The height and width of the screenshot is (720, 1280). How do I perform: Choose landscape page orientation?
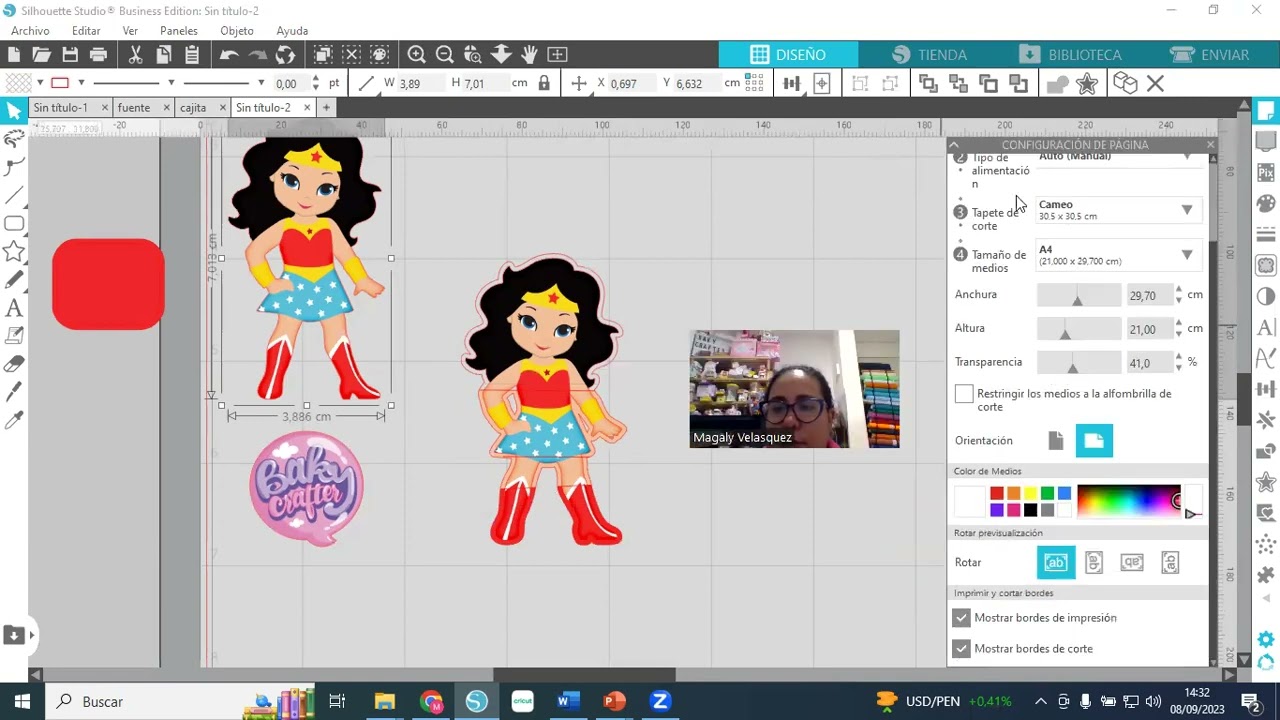tap(1094, 441)
